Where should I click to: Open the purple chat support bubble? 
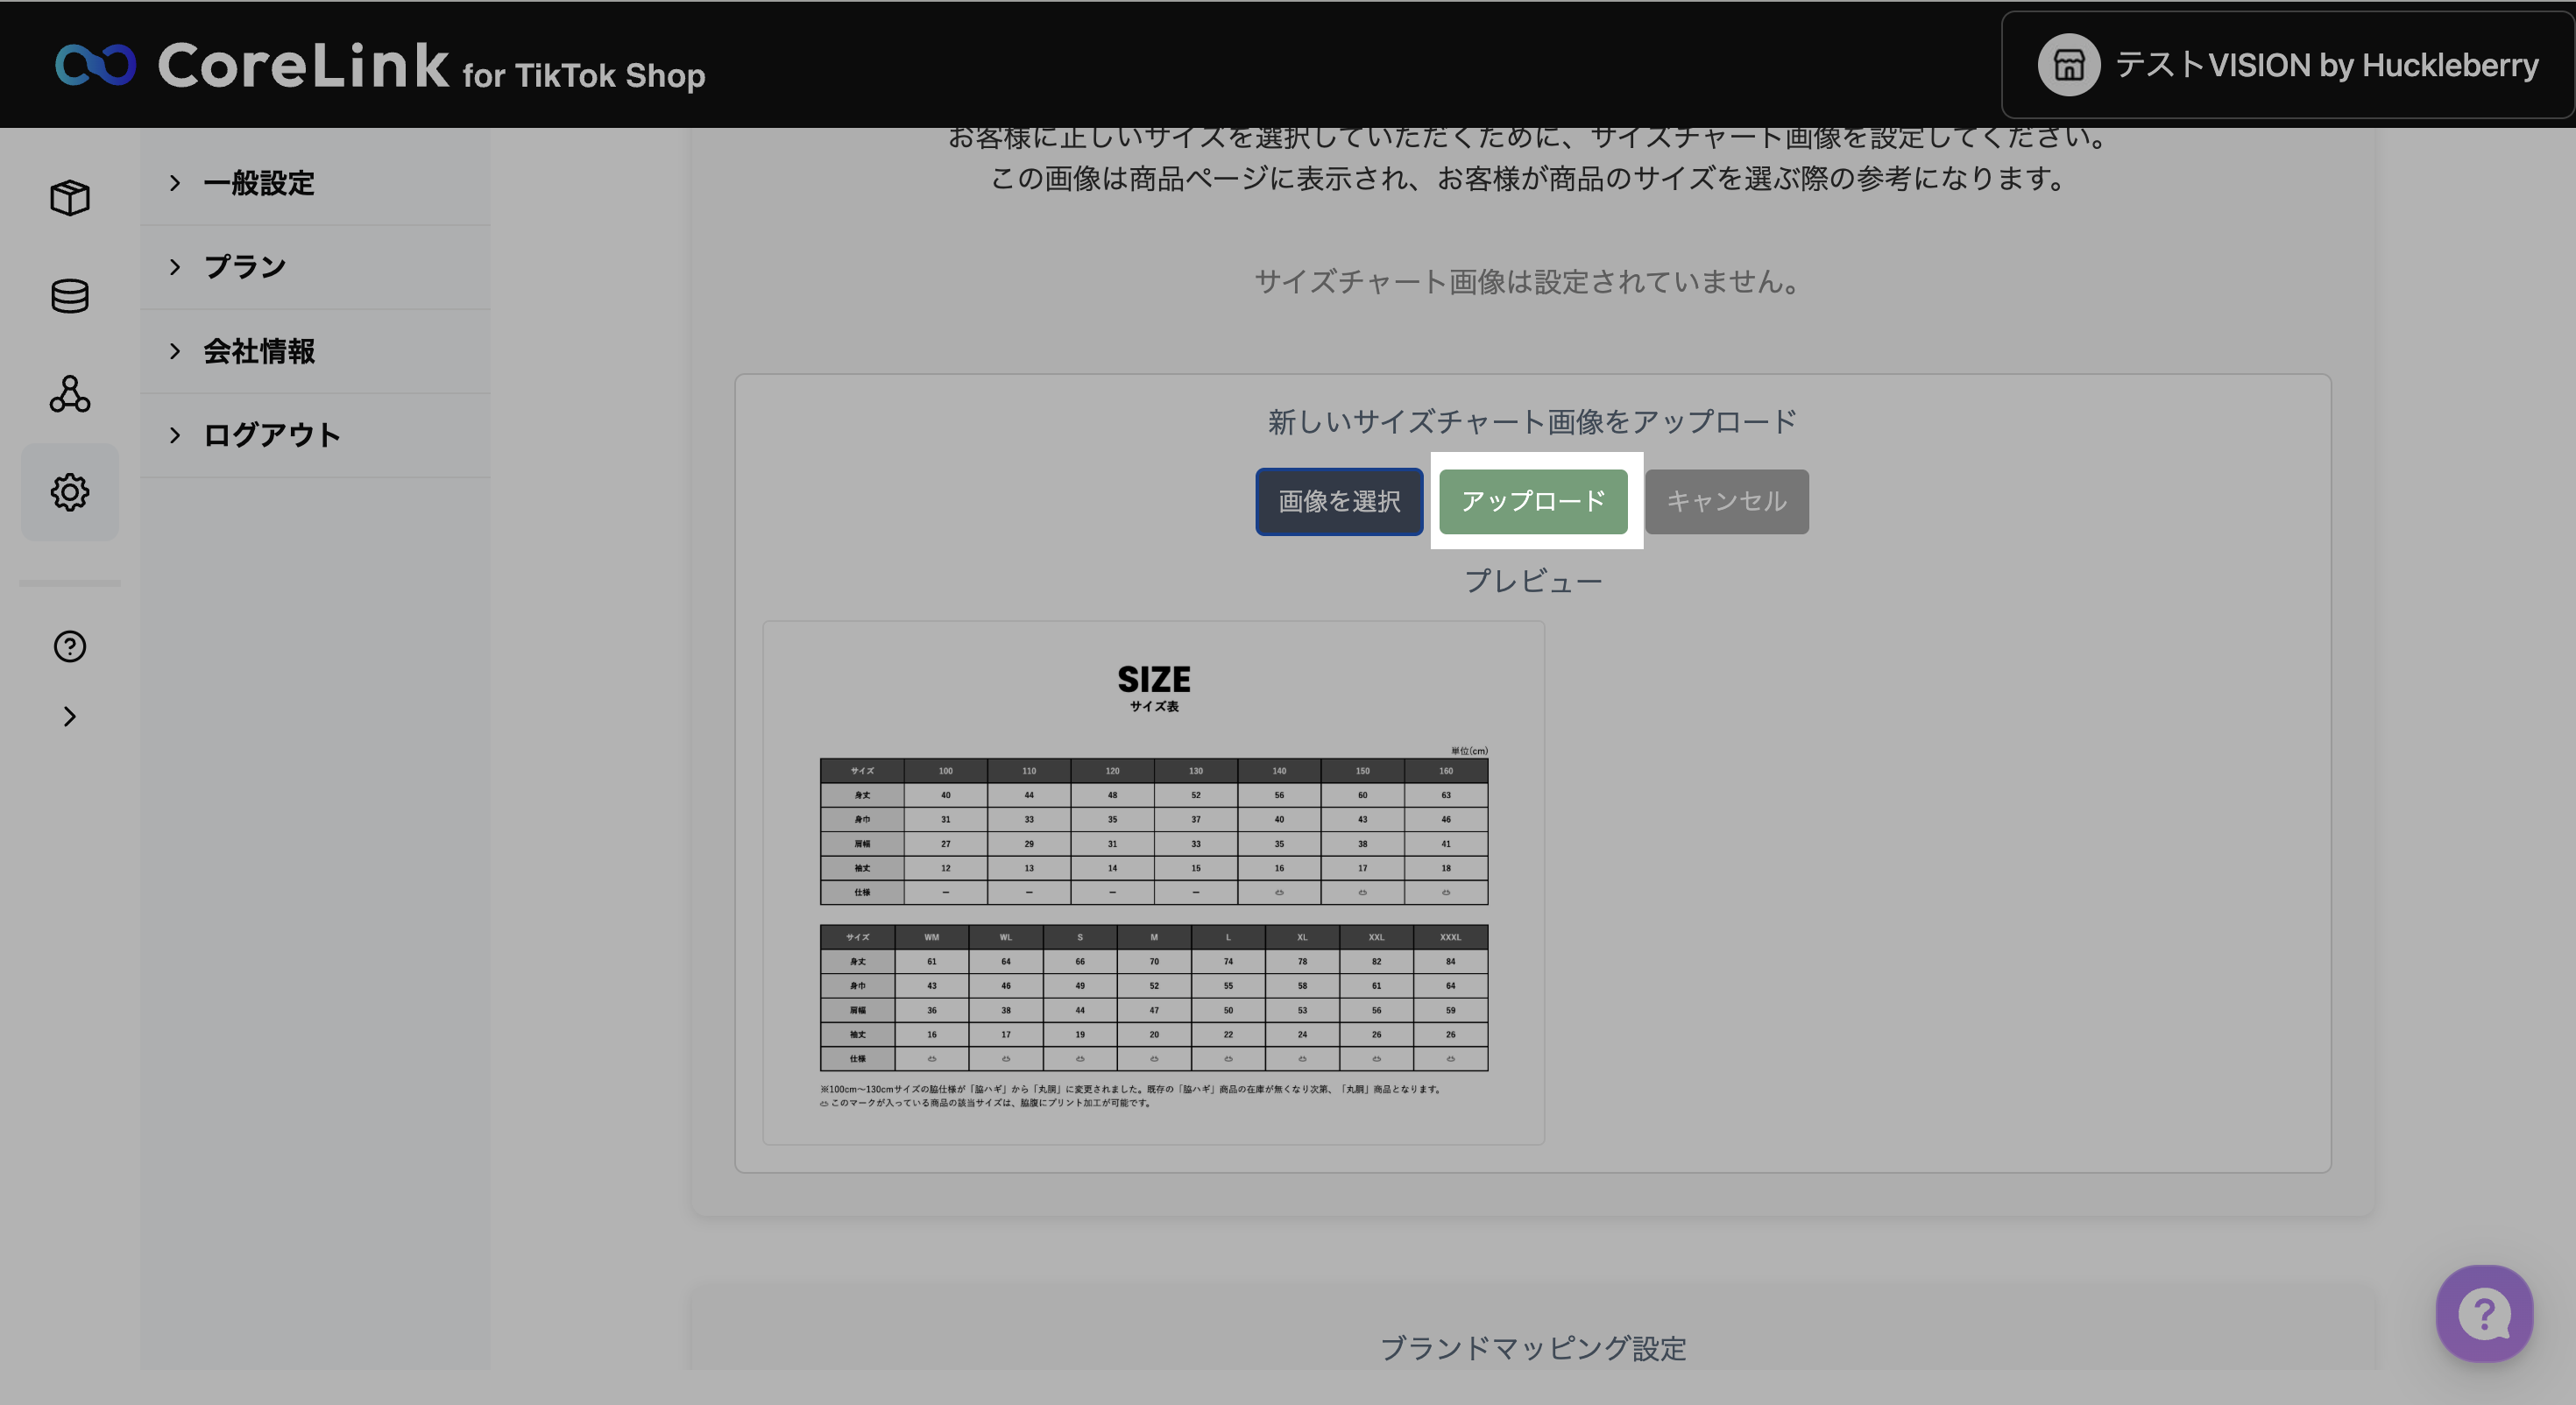tap(2483, 1313)
